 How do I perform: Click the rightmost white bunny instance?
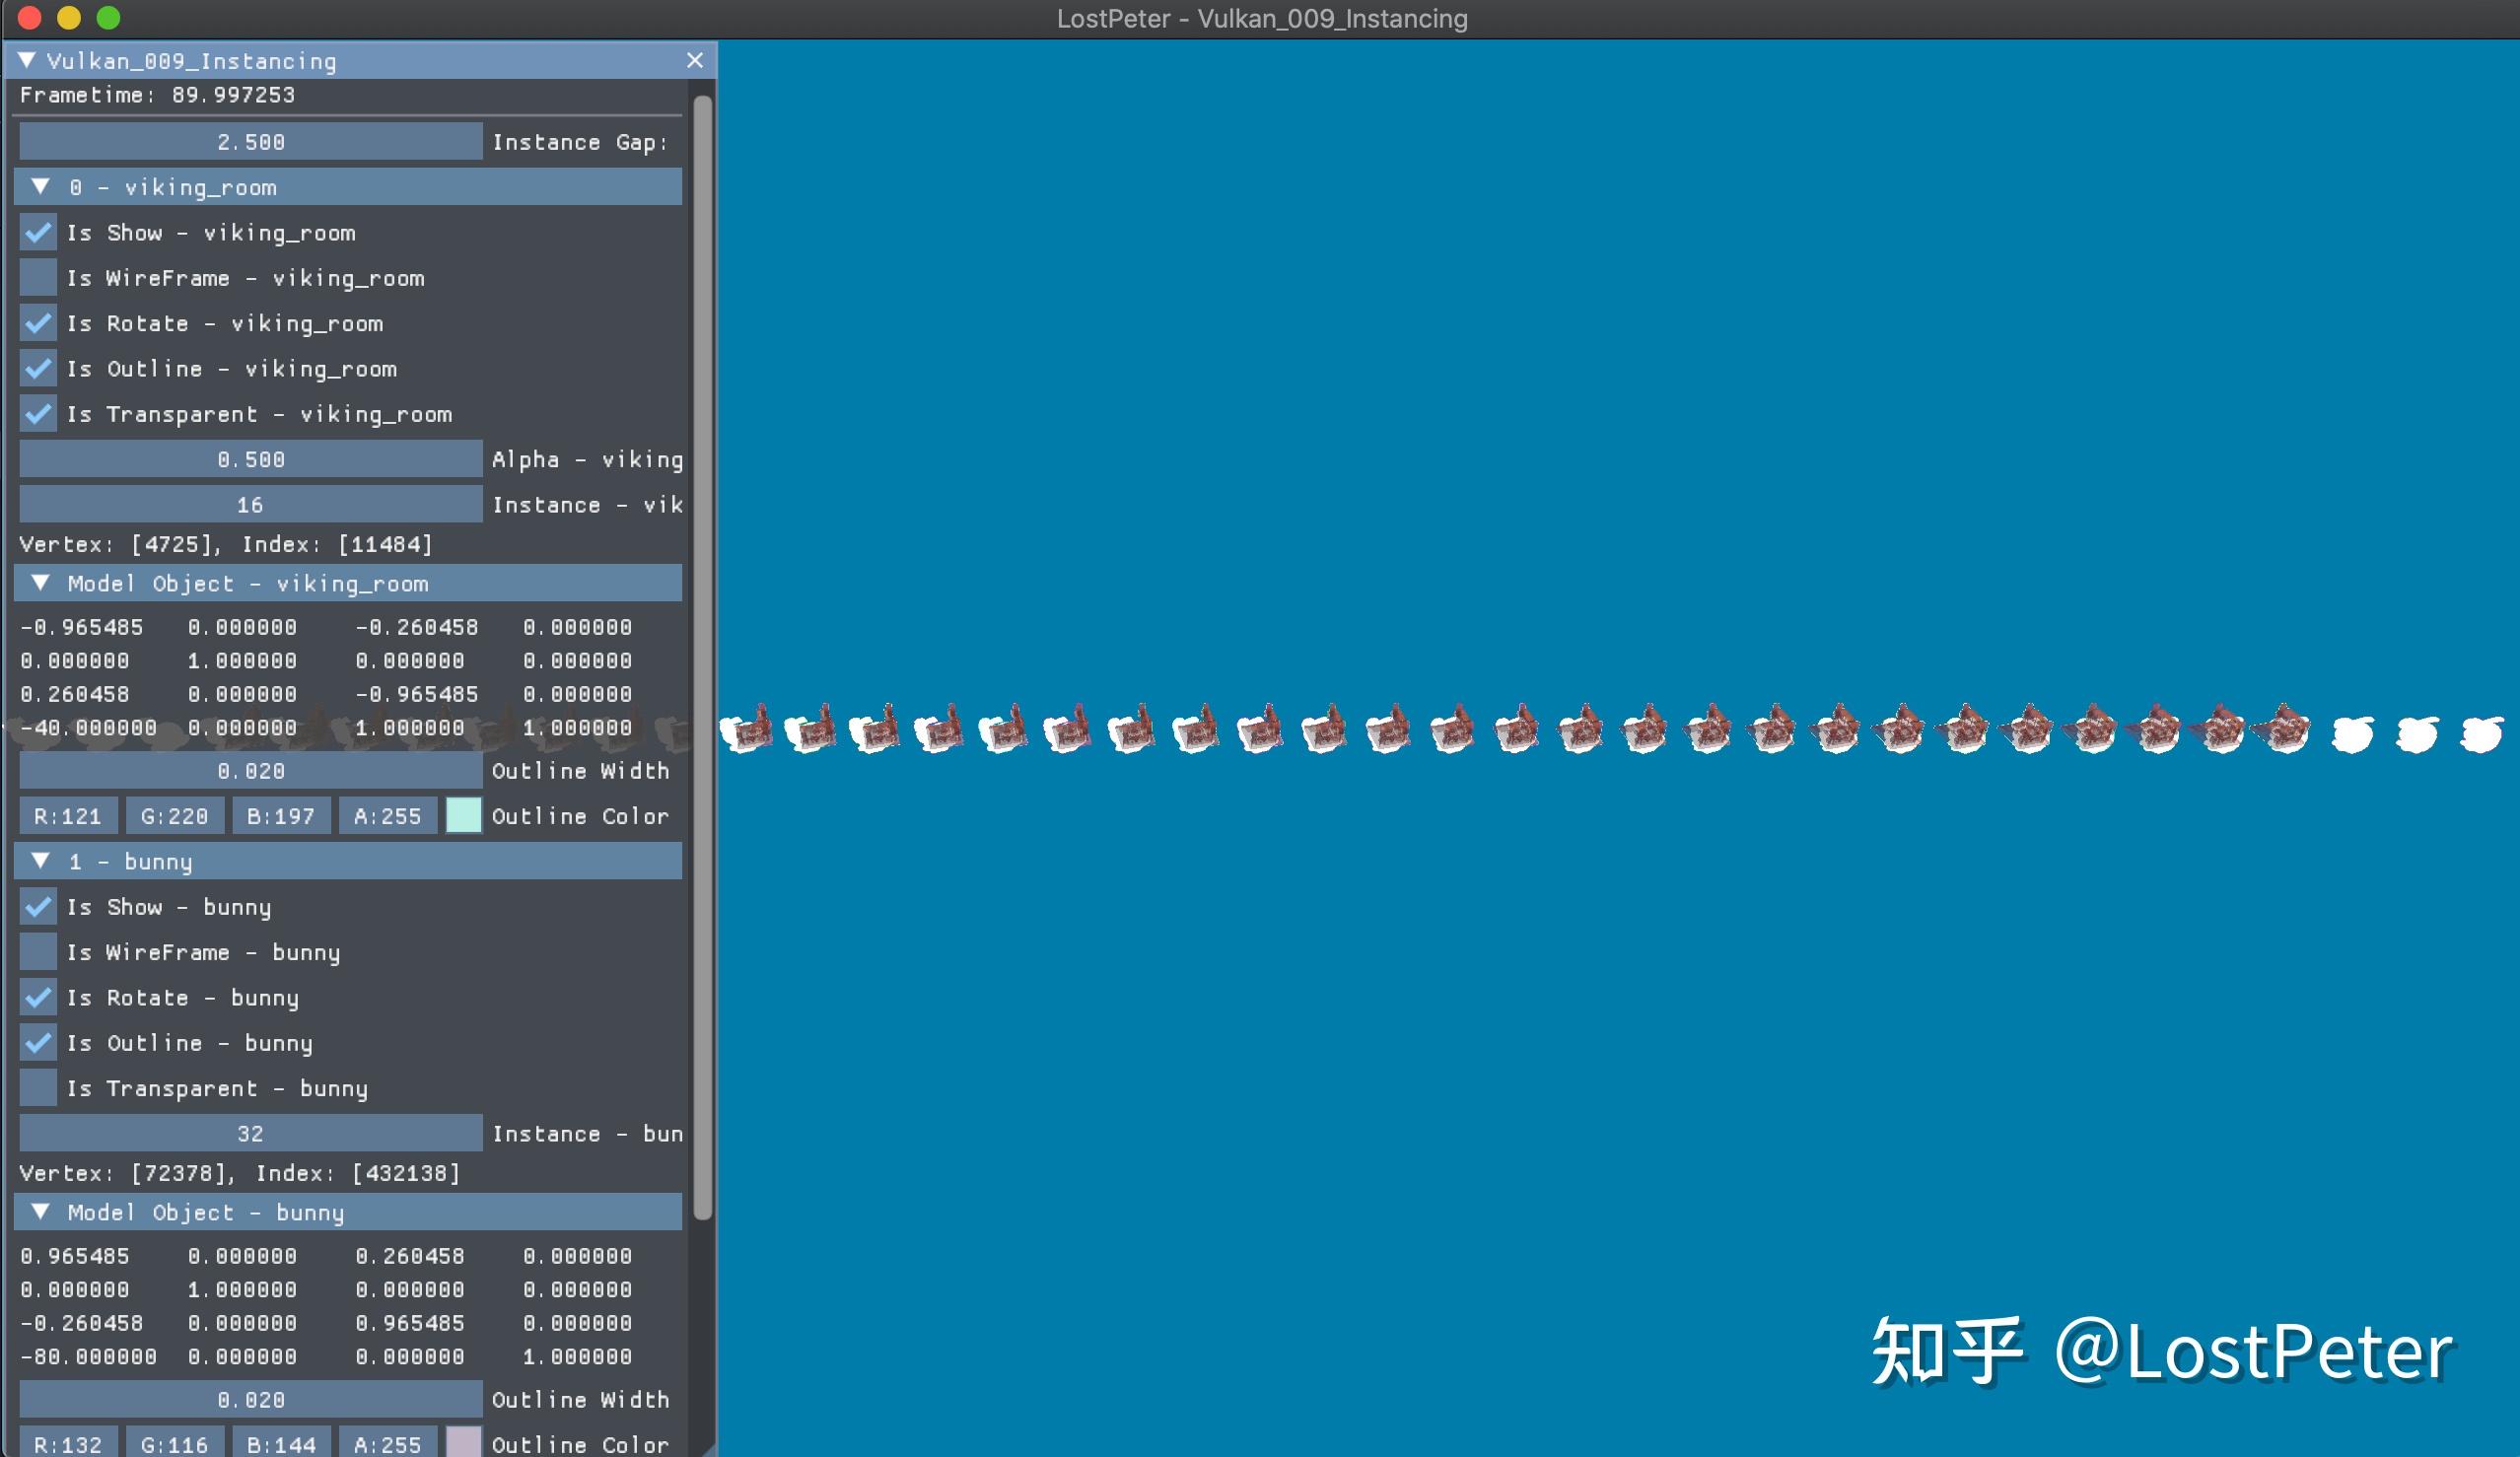(2481, 734)
